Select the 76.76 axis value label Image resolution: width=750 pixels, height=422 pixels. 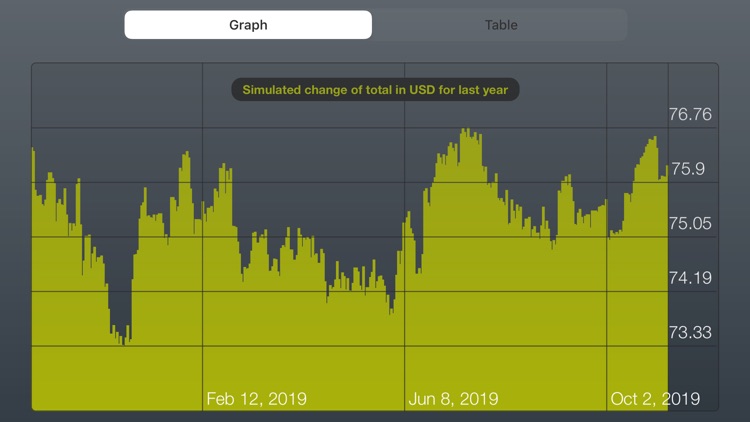(x=690, y=114)
